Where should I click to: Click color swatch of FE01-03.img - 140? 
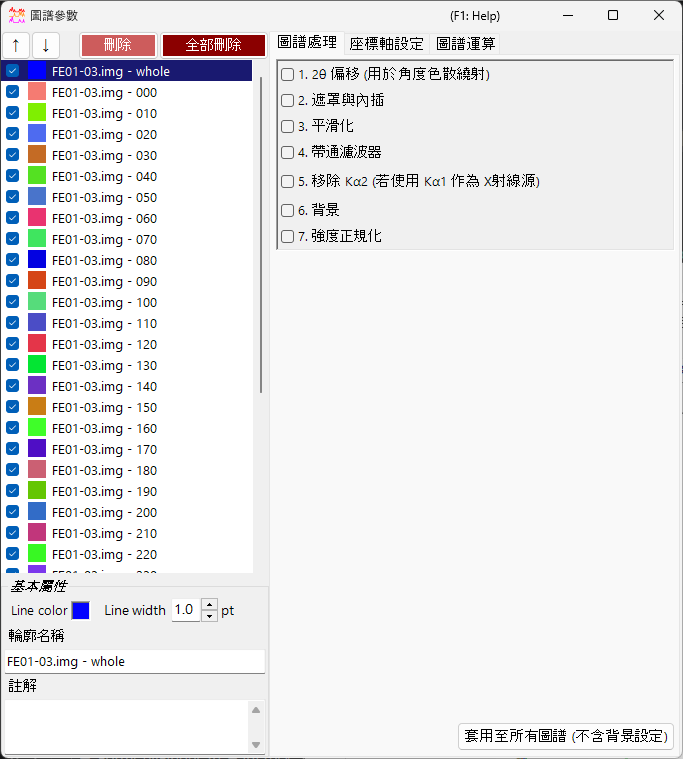pyautogui.click(x=37, y=385)
